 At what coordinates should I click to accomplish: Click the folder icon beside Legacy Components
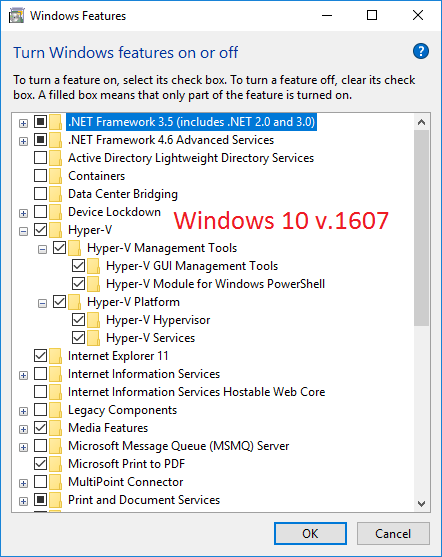pyautogui.click(x=55, y=410)
